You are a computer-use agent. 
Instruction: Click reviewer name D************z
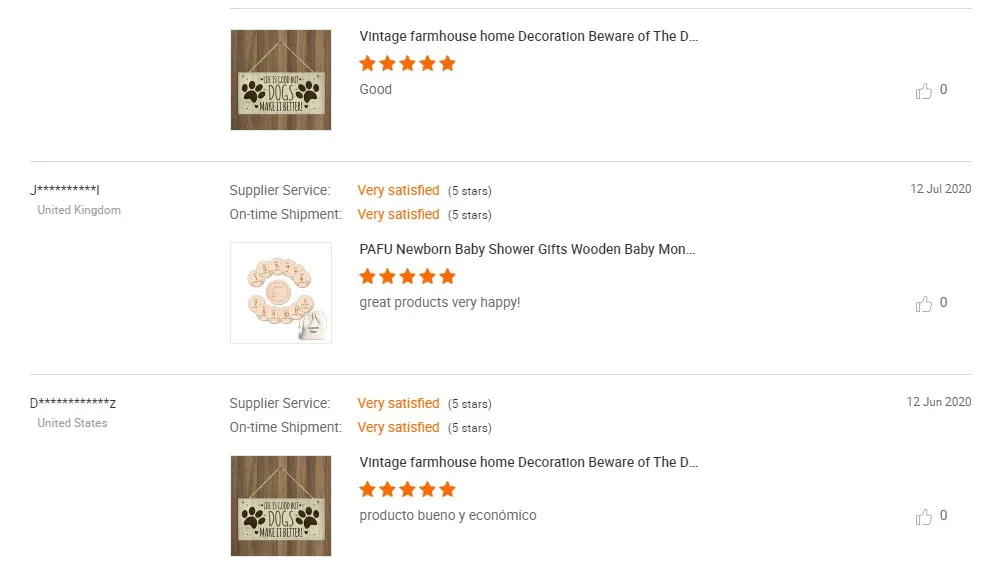[73, 403]
